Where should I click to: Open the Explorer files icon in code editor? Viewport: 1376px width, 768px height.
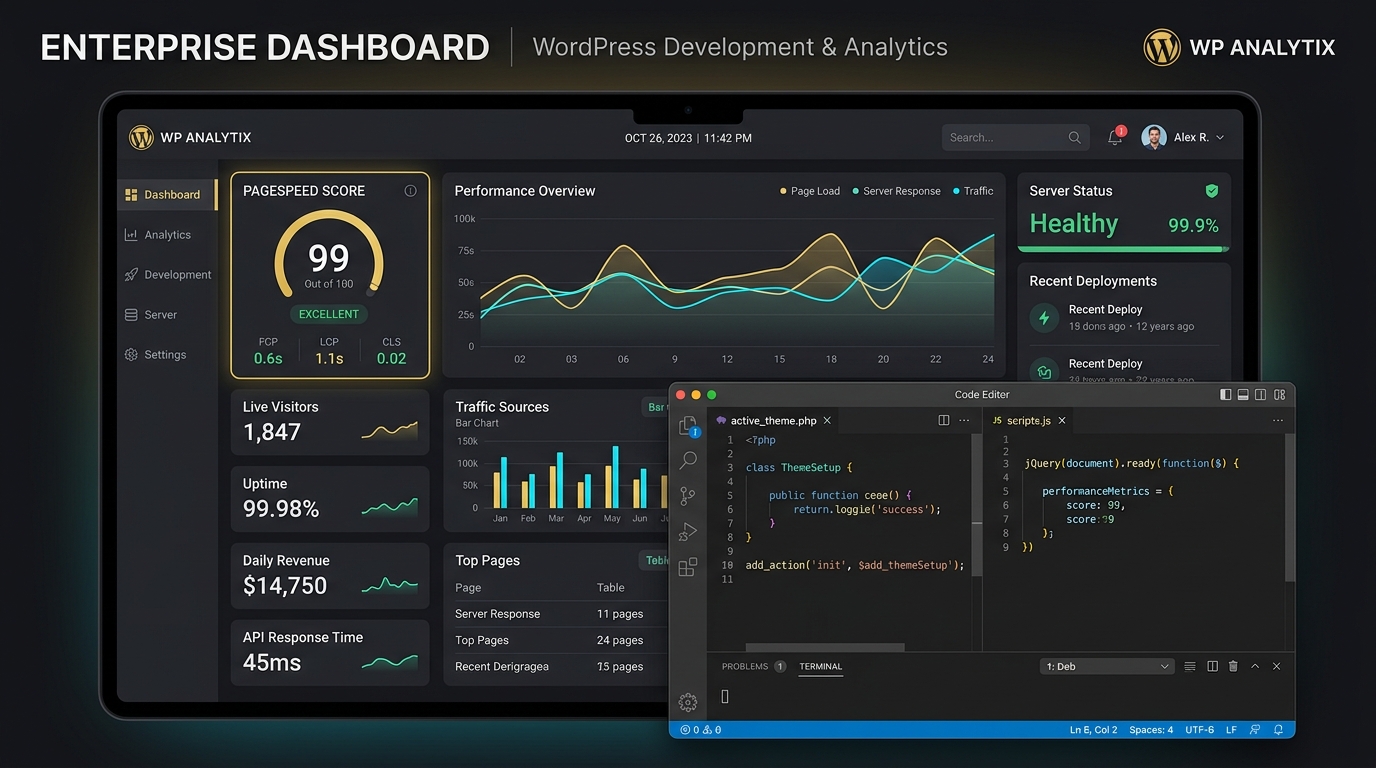[x=688, y=426]
